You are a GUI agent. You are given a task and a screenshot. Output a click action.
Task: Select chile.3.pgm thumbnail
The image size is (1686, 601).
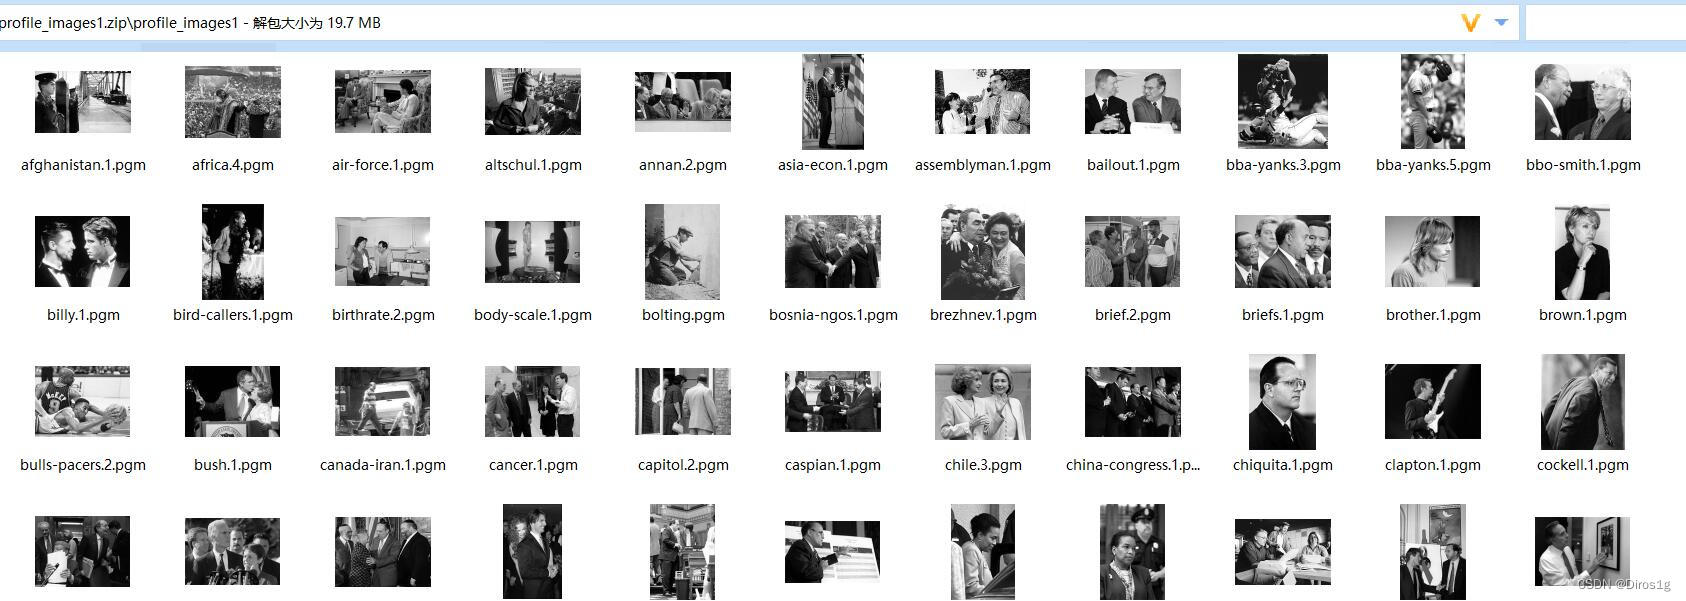point(983,402)
